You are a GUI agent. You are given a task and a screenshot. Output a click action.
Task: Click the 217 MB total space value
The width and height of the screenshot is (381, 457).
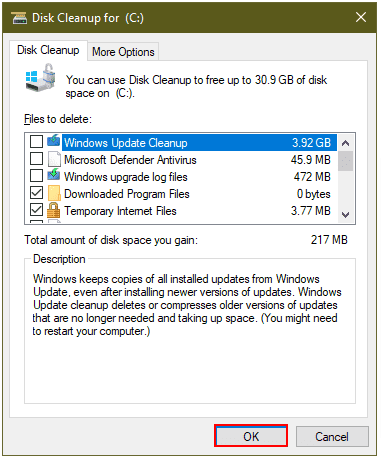point(329,240)
